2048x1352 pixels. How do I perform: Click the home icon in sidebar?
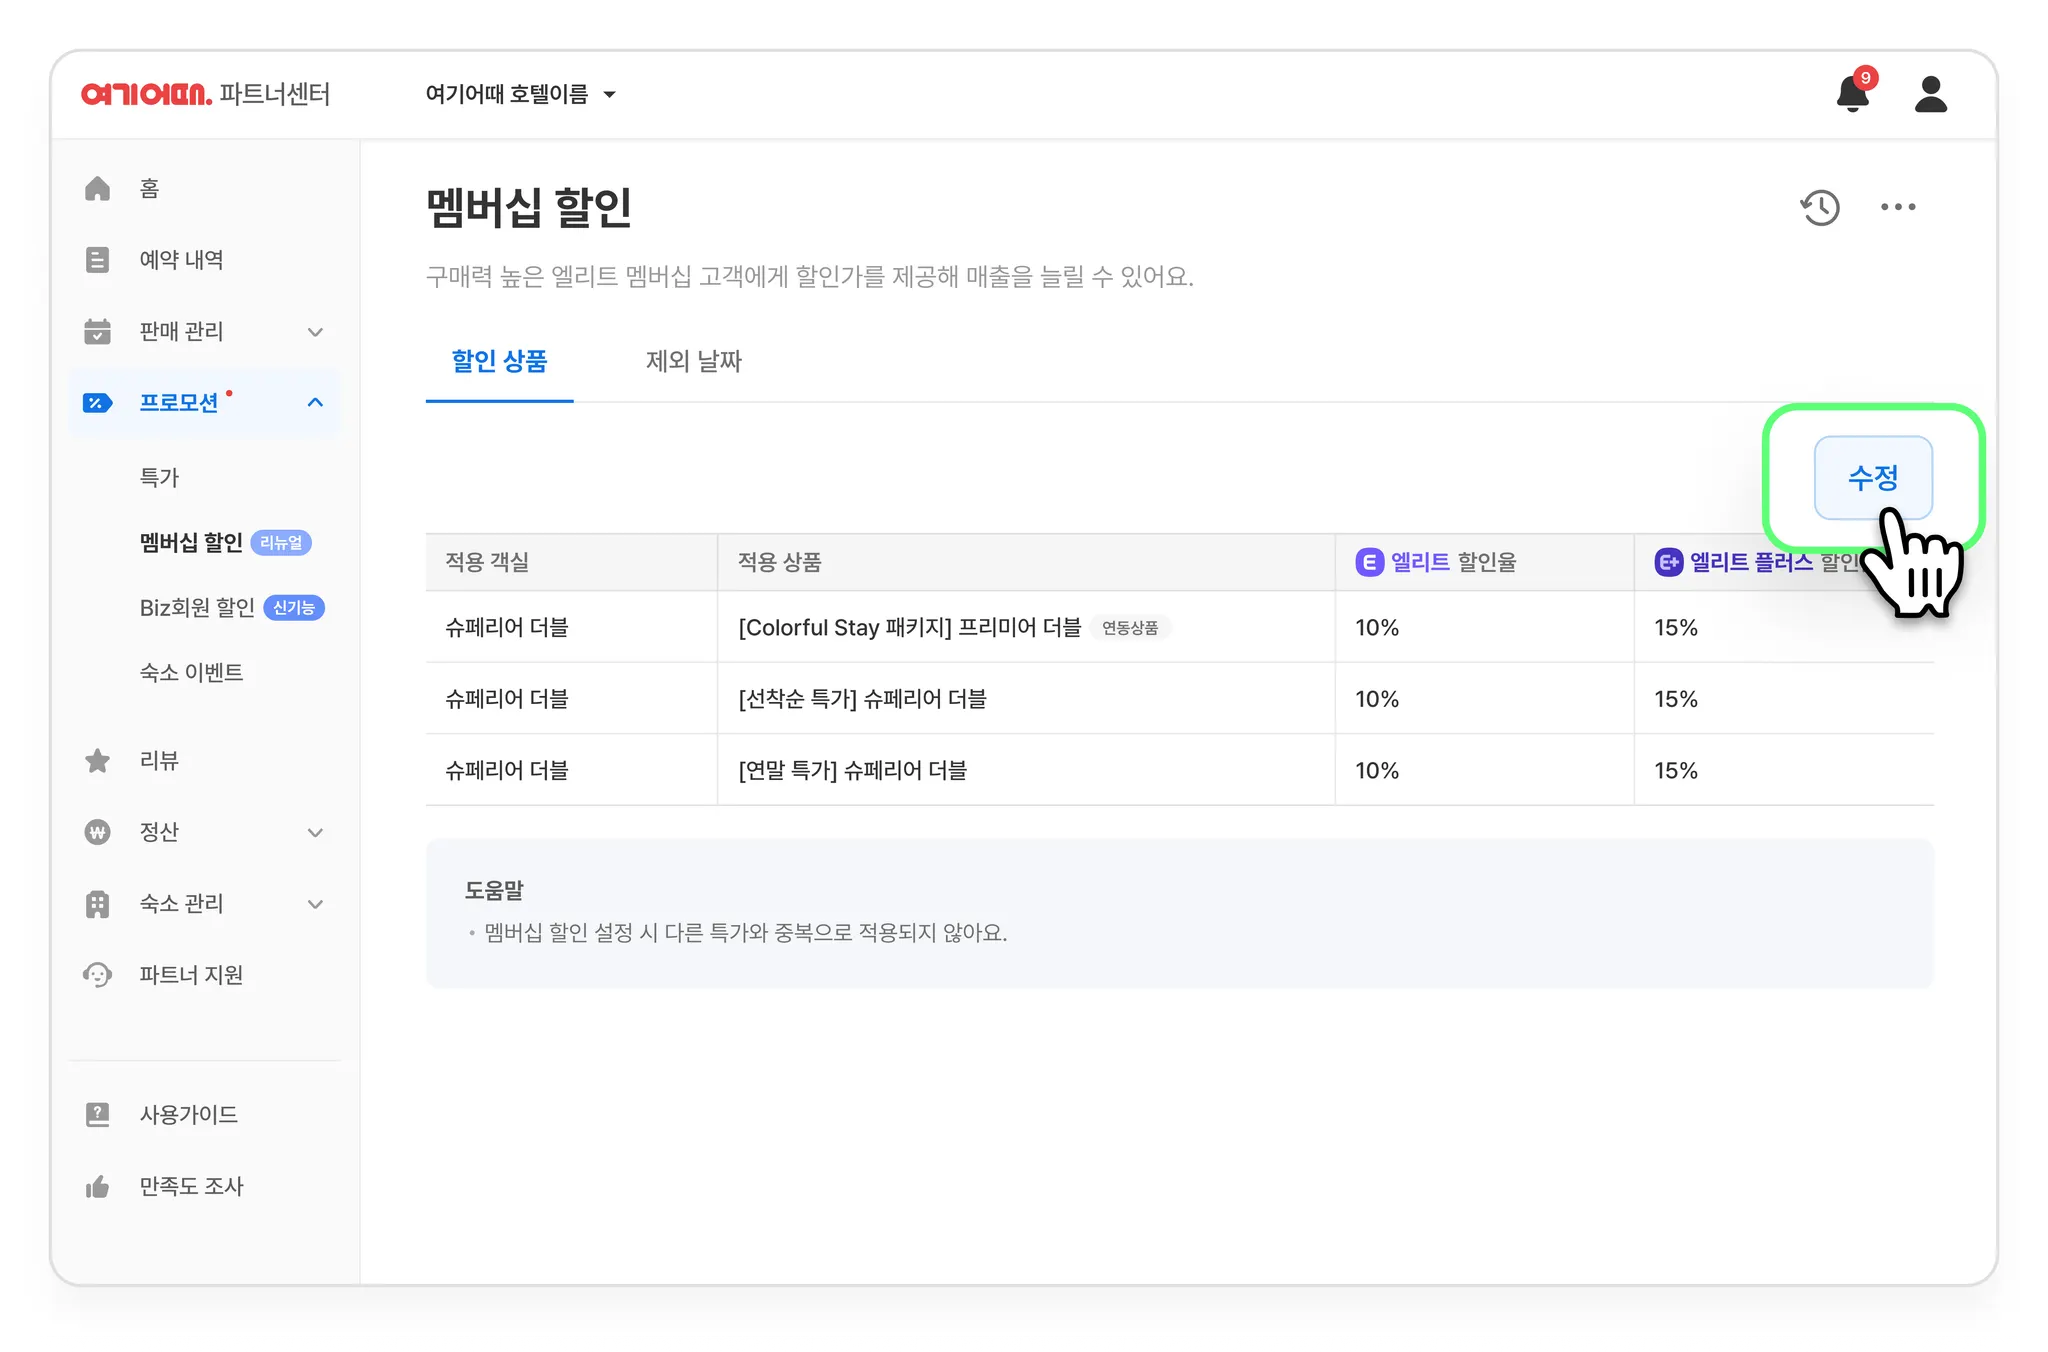(97, 188)
